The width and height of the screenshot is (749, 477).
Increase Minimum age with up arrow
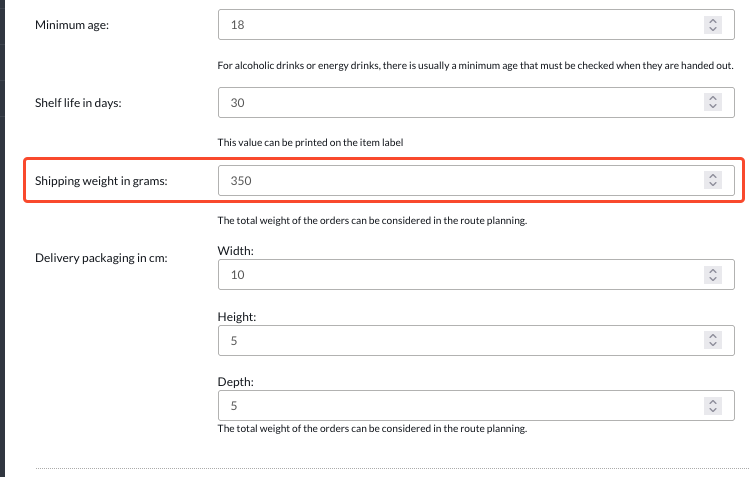click(713, 21)
